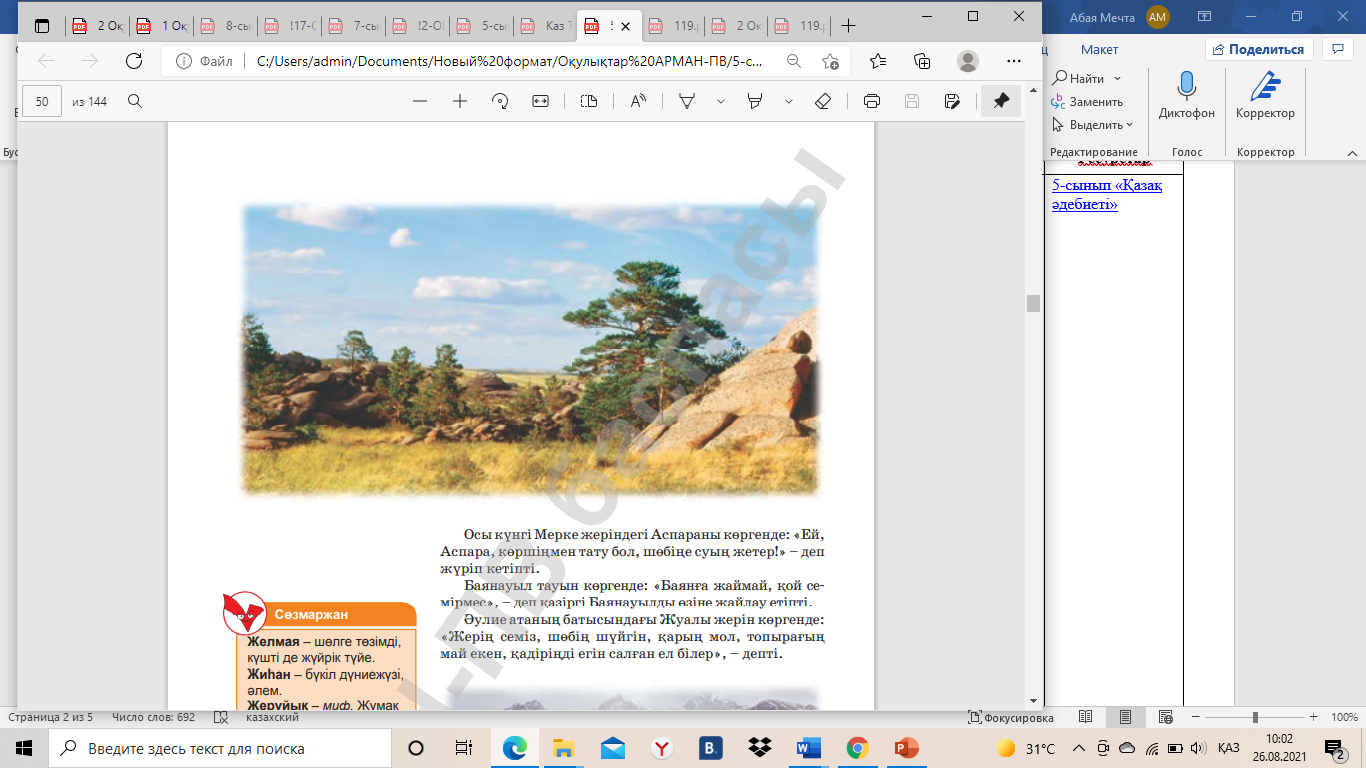Toggle the pin toolbar button
1366x768 pixels.
1000,101
